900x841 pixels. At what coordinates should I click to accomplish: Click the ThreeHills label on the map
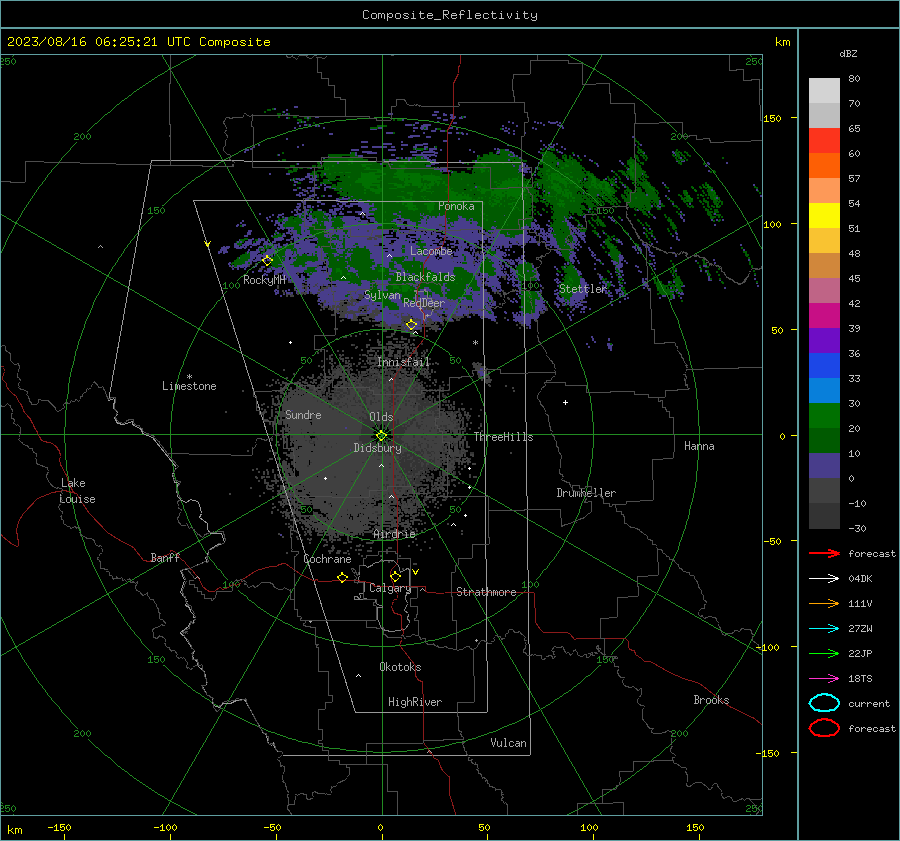point(503,437)
